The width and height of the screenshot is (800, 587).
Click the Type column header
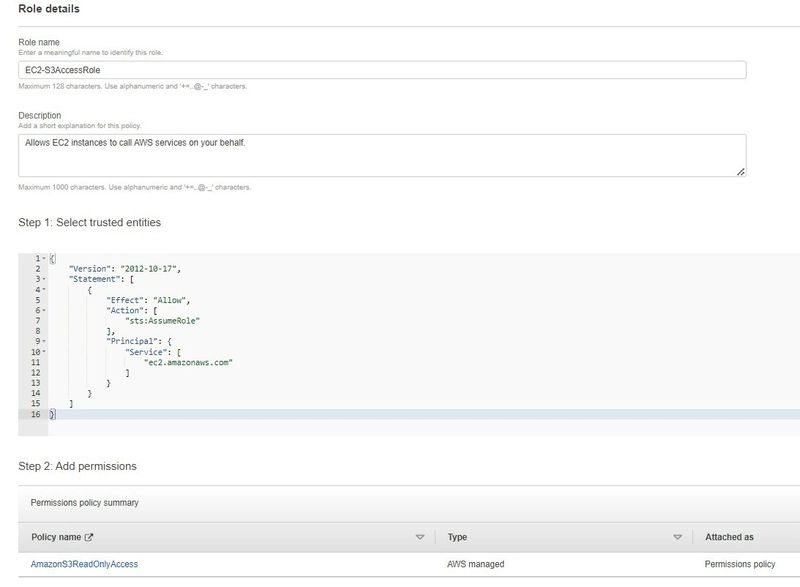tap(457, 537)
